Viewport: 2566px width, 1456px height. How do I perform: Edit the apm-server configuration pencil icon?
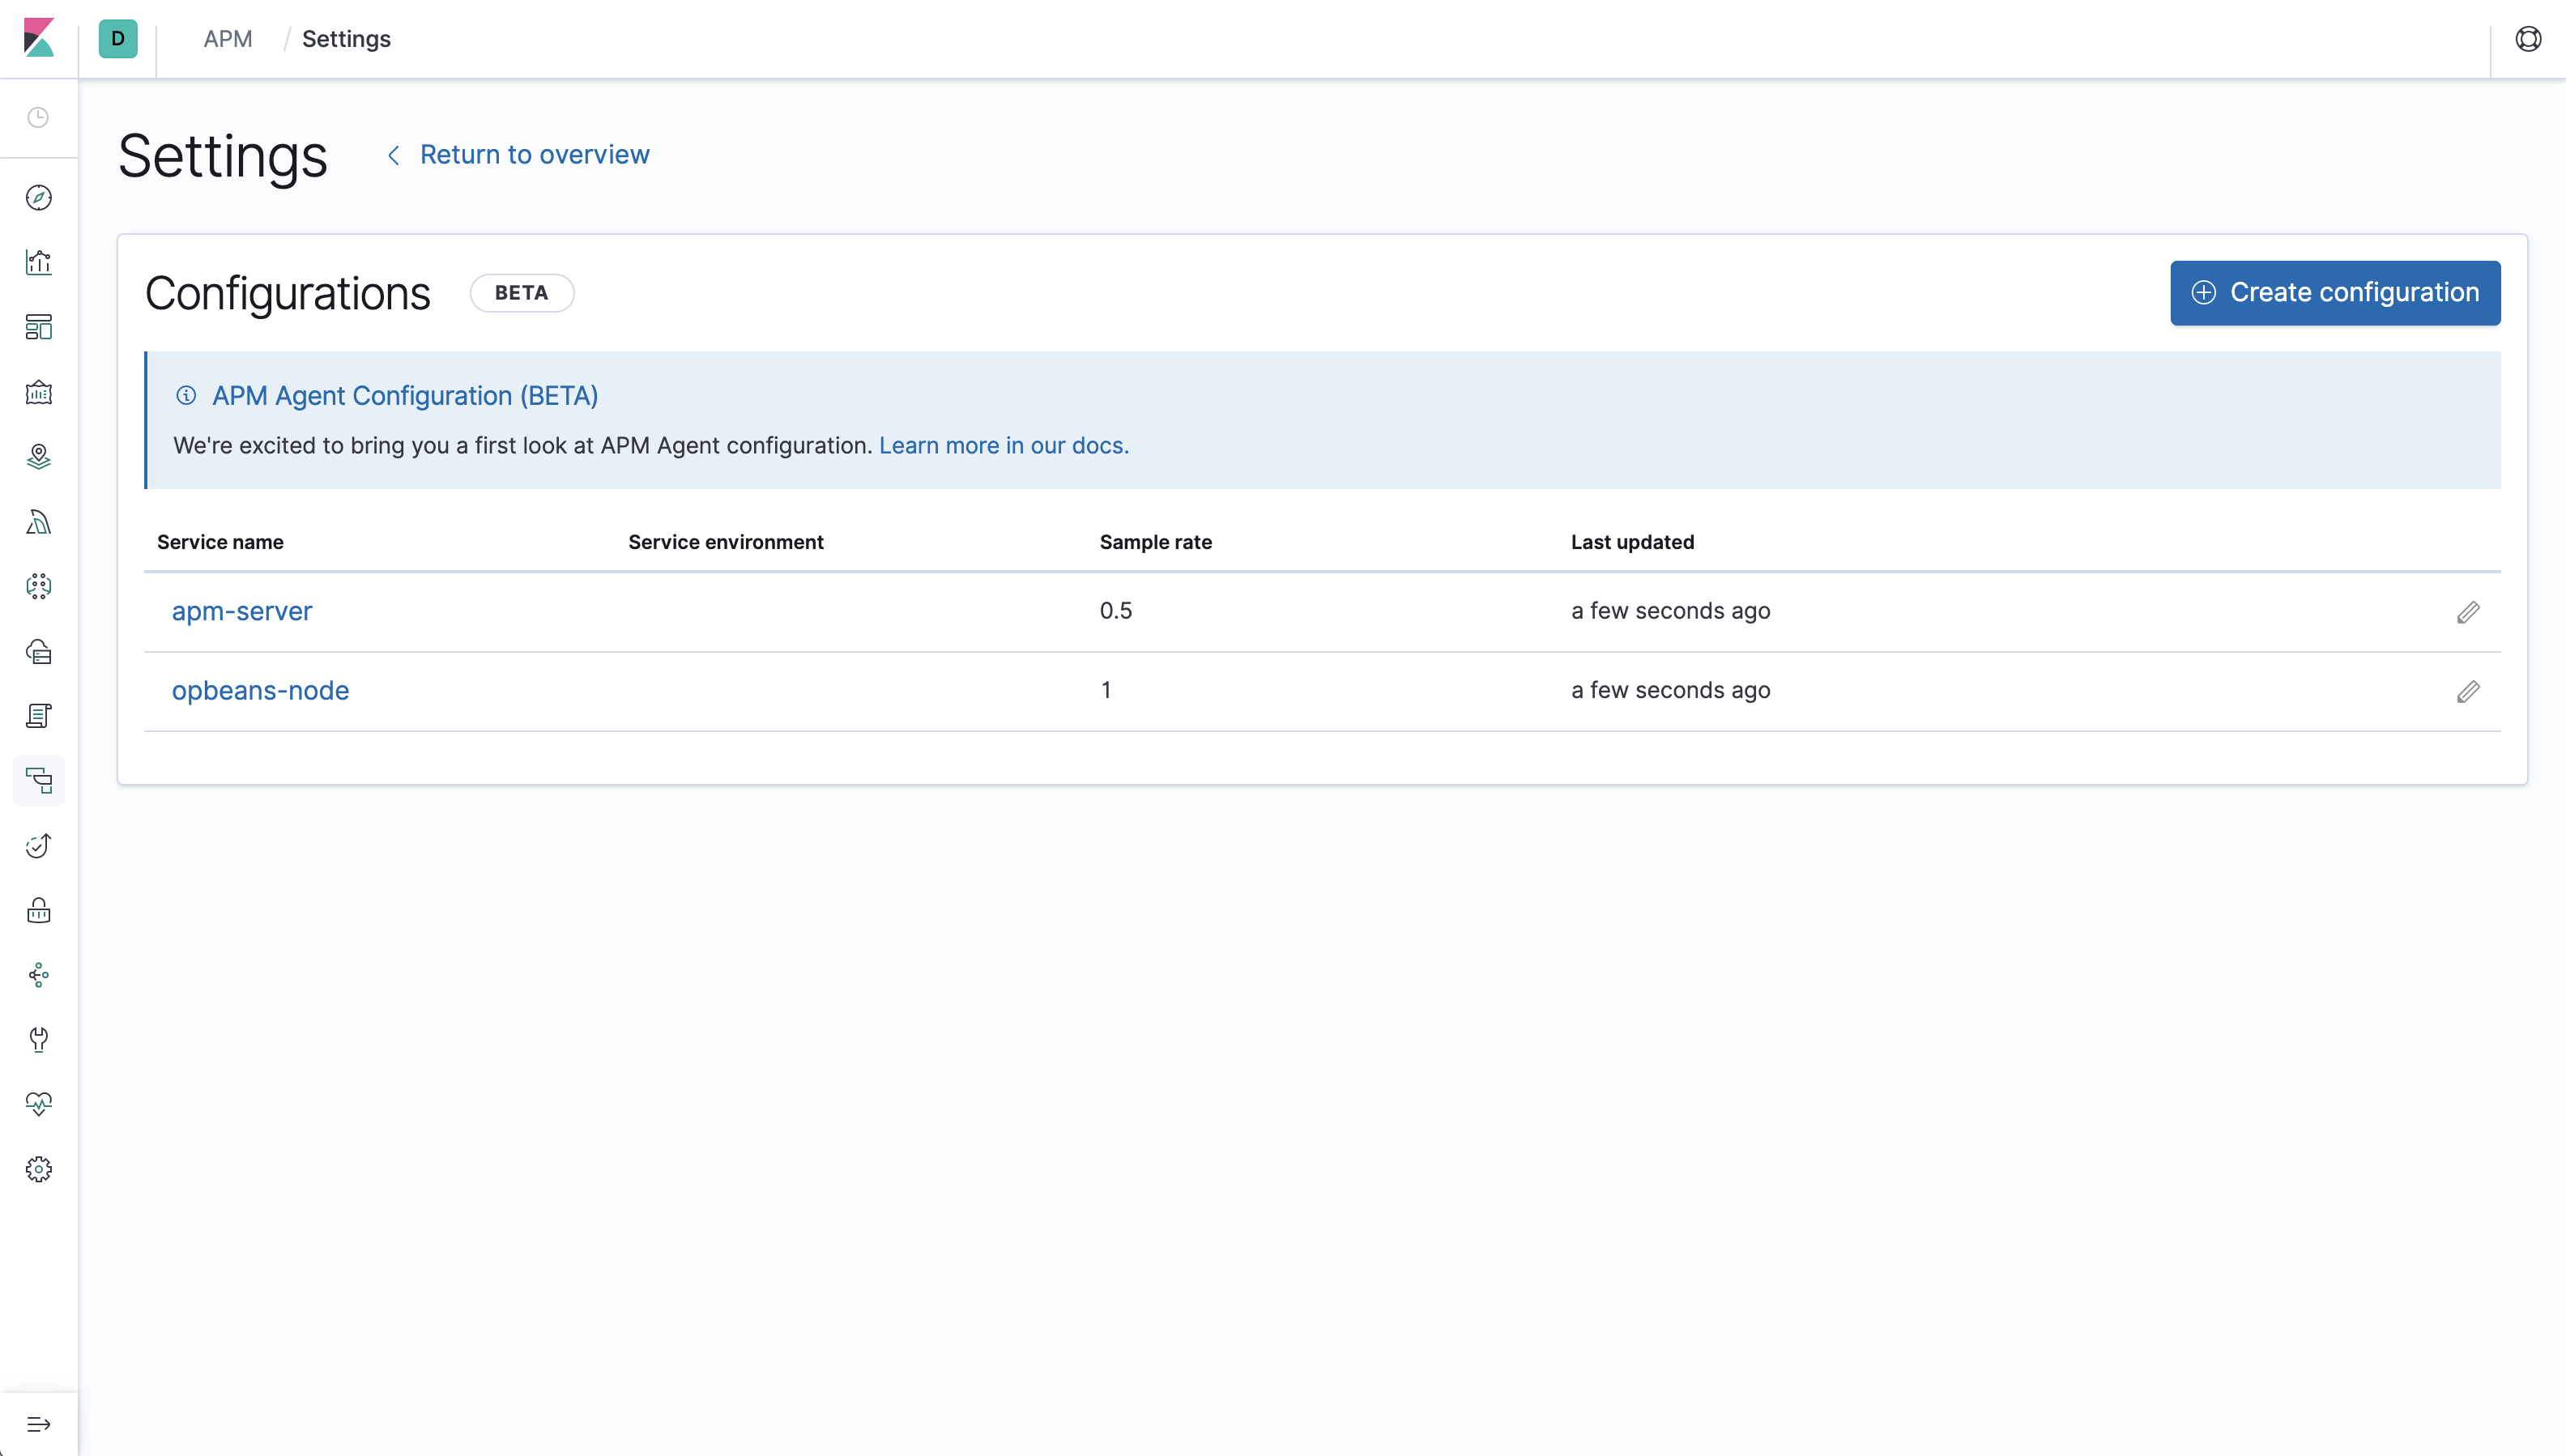click(x=2468, y=611)
